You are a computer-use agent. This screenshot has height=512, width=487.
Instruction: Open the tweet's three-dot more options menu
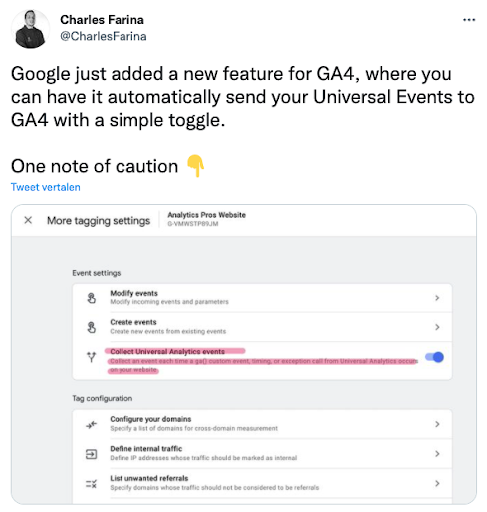pyautogui.click(x=469, y=20)
